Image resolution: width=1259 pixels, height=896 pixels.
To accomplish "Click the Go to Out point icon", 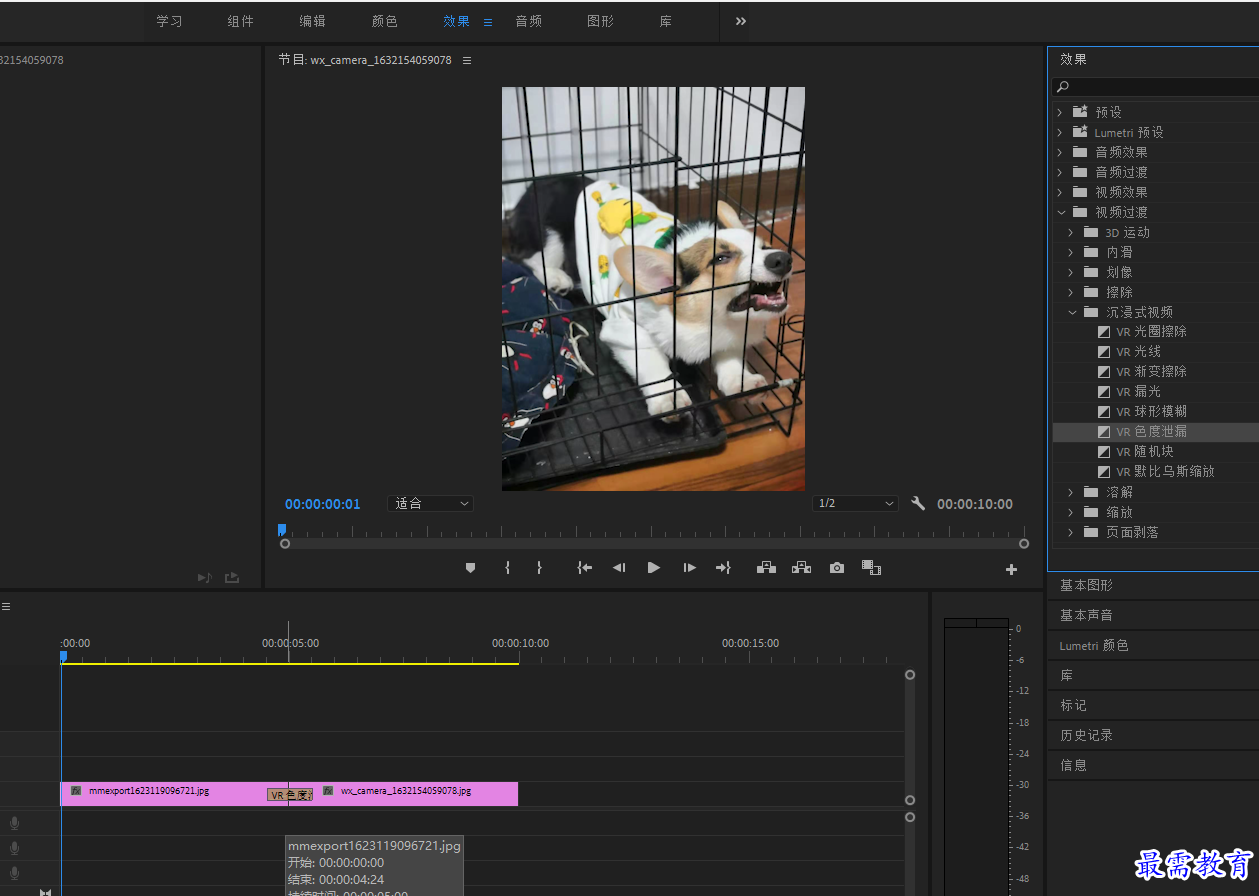I will tap(723, 568).
